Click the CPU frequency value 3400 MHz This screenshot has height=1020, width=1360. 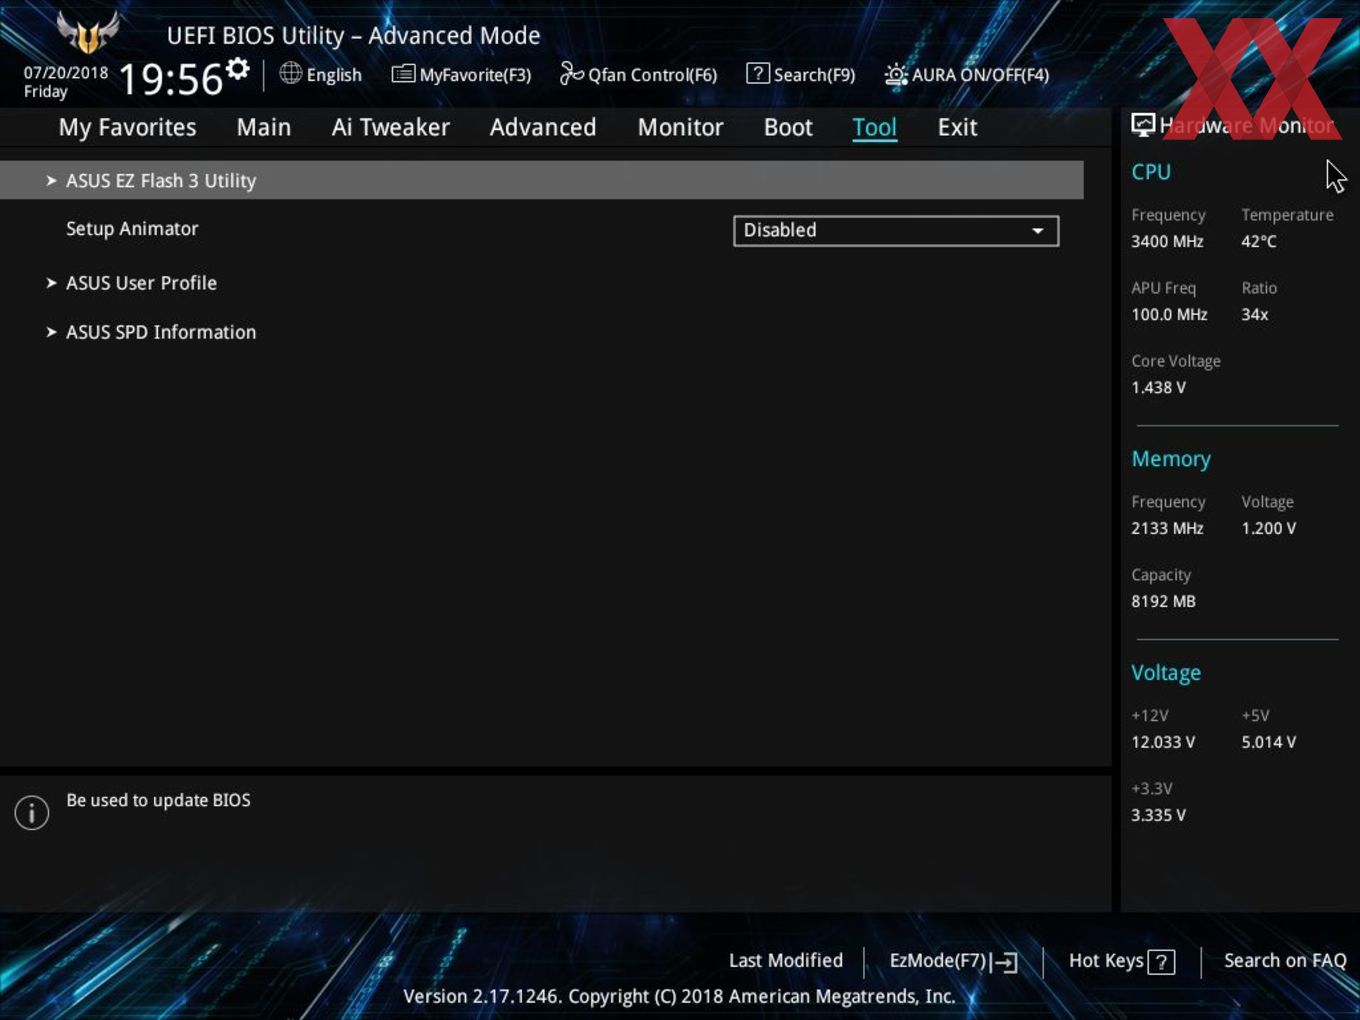click(x=1167, y=241)
